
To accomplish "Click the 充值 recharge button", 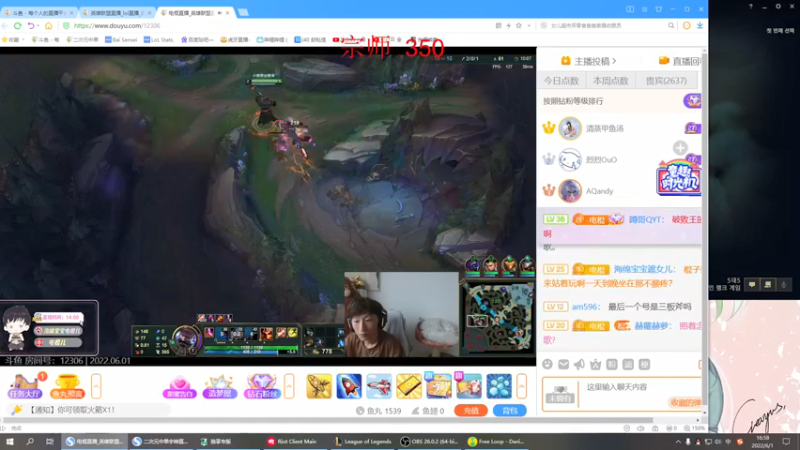I will tap(470, 411).
